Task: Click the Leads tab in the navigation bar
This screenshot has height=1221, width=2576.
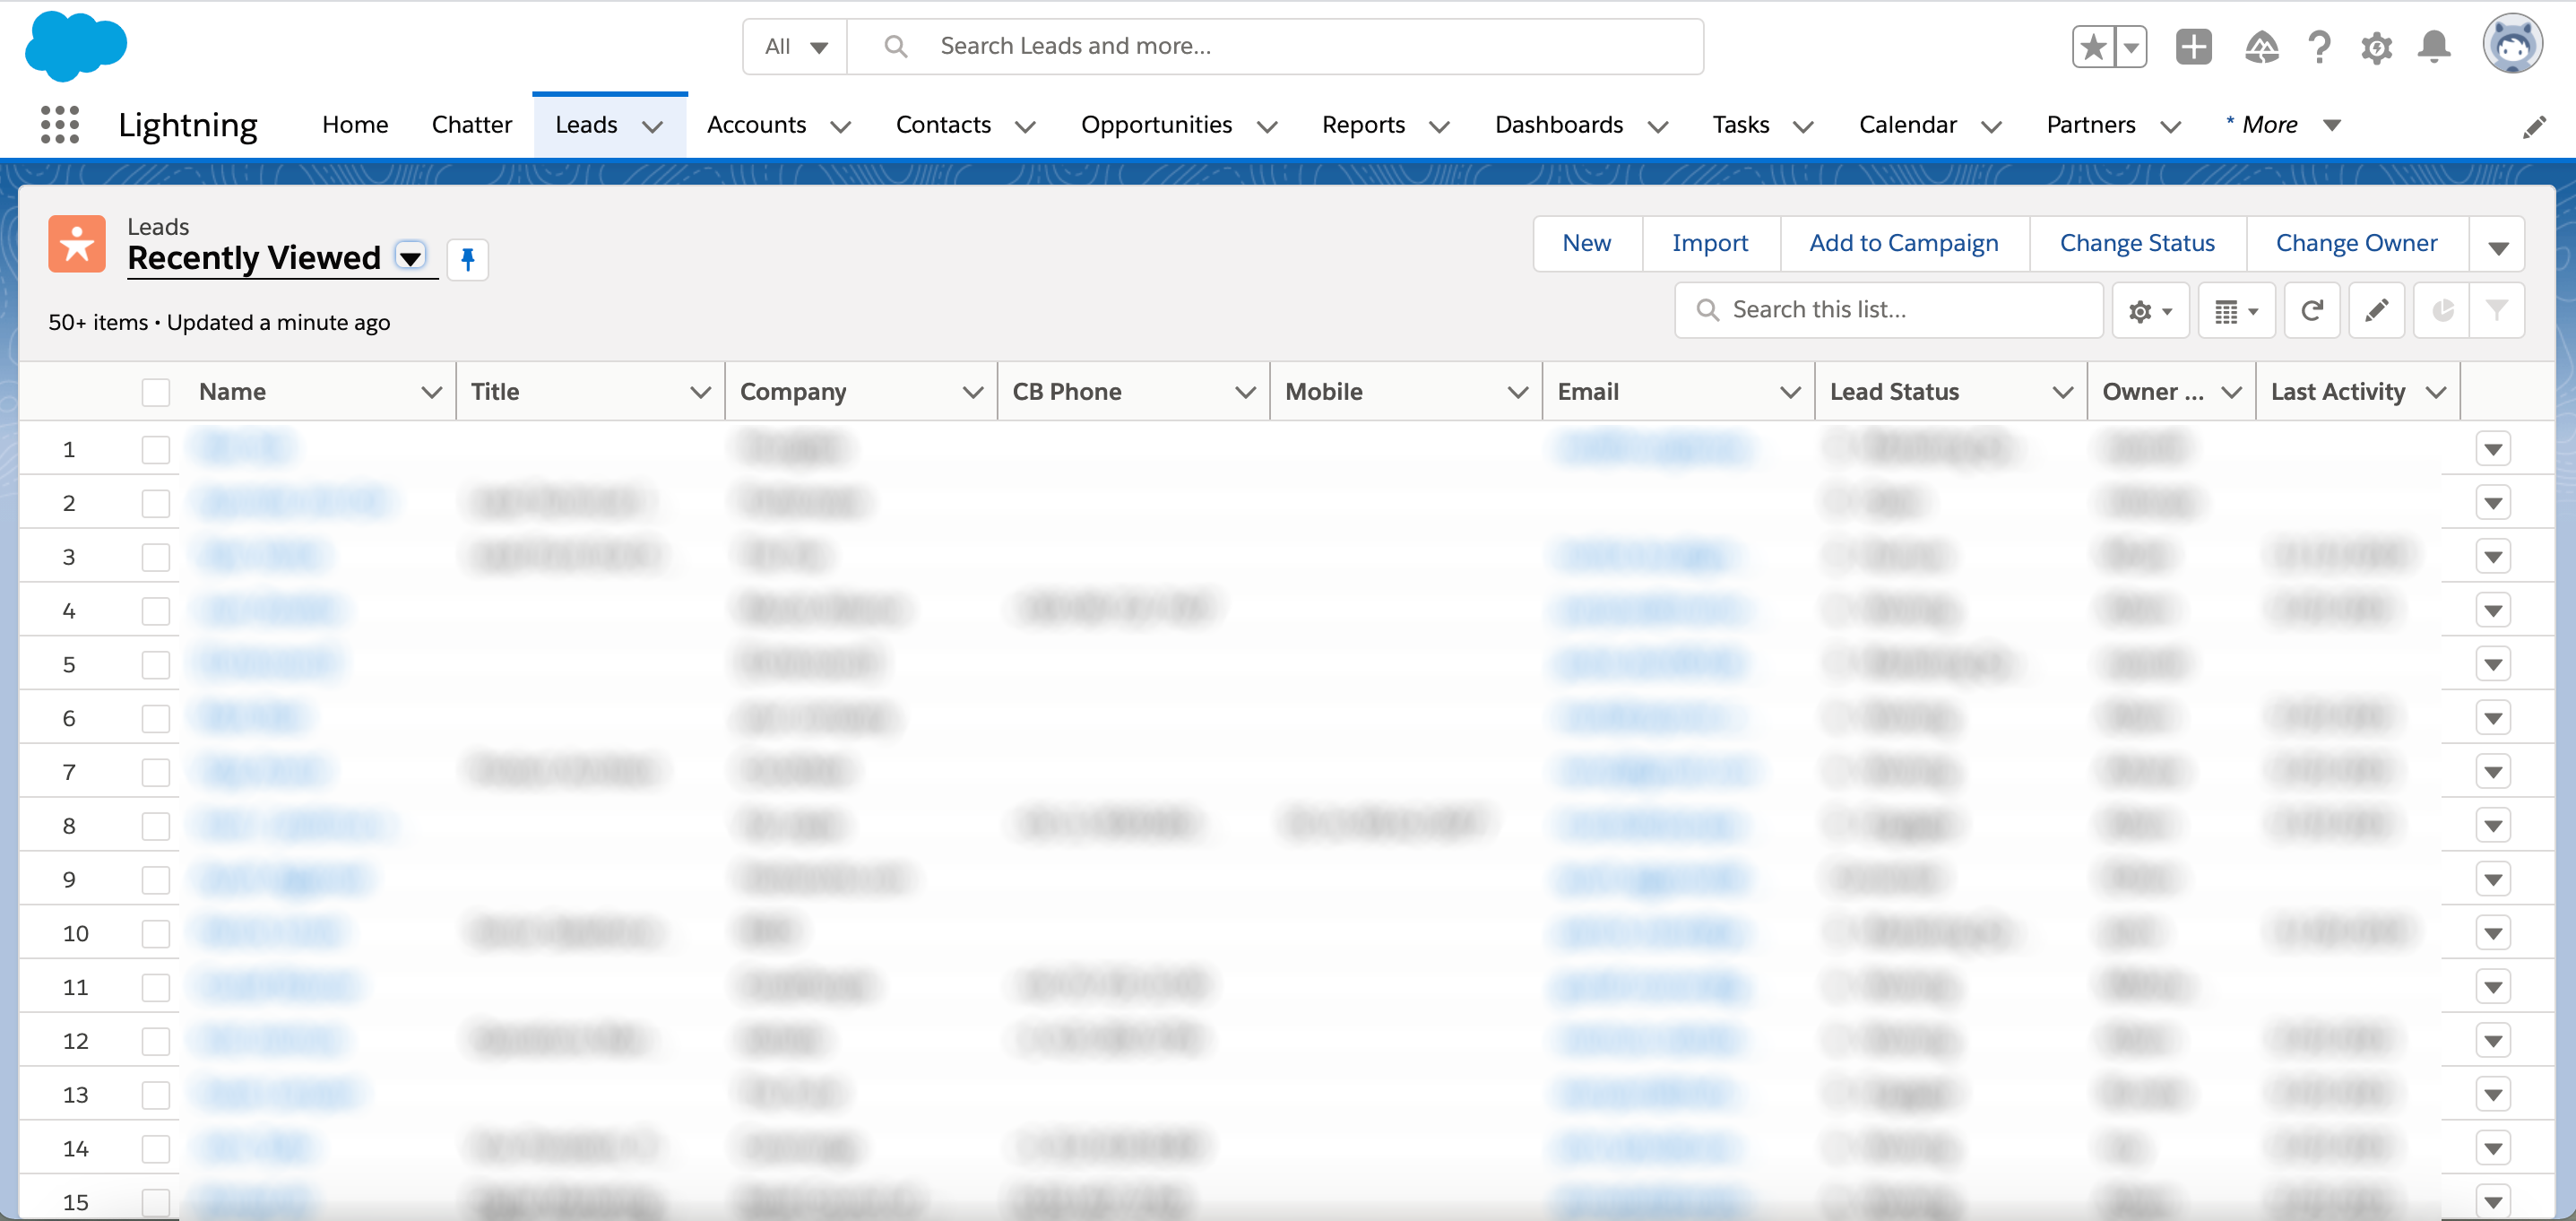Action: (x=585, y=123)
